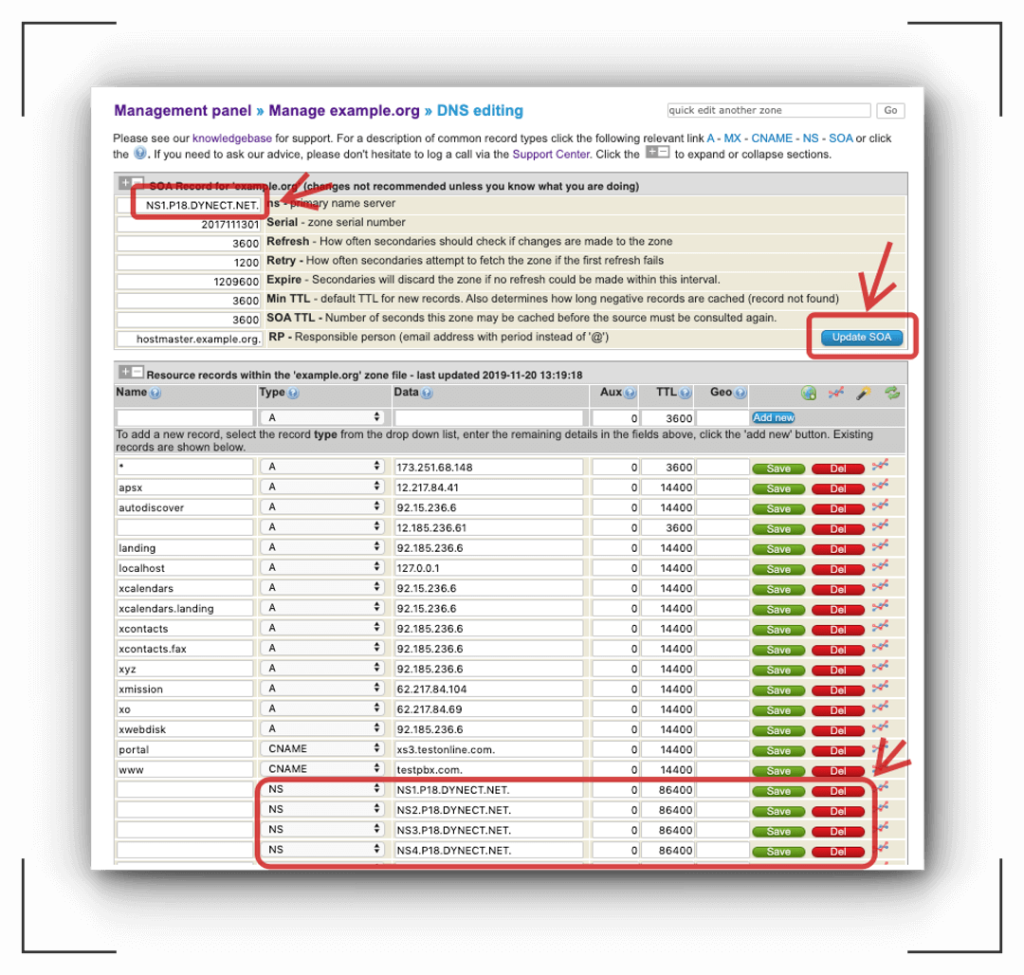This screenshot has width=1024, height=975.
Task: Open Type dropdown for NS4.P18.DYNECT.NET. record
Action: click(x=322, y=849)
